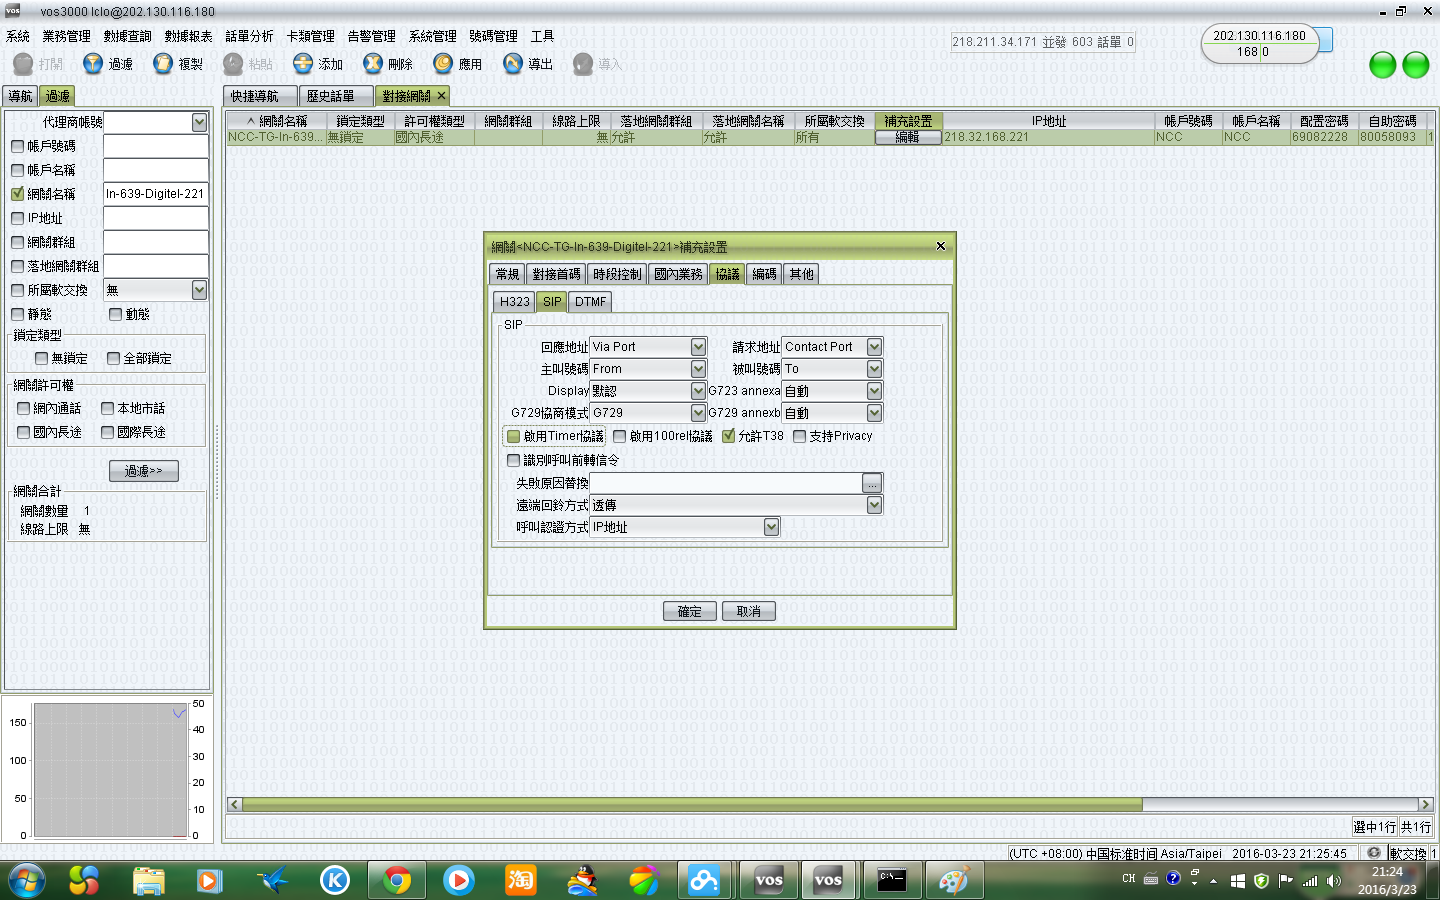
Task: Open the Paint palette icon on the taskbar
Action: pos(953,880)
